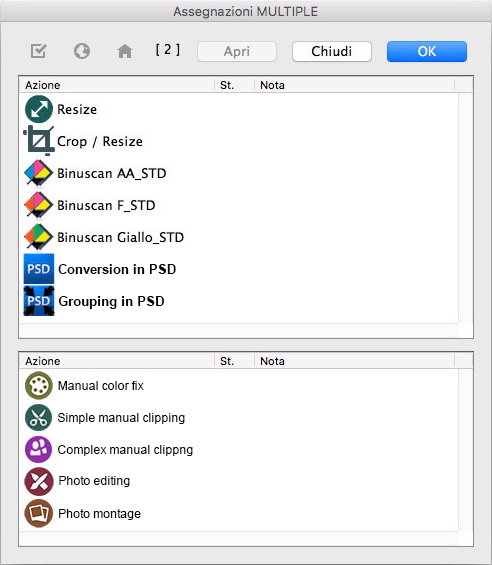Confirm with the blue OK button
The image size is (492, 565).
(x=427, y=52)
